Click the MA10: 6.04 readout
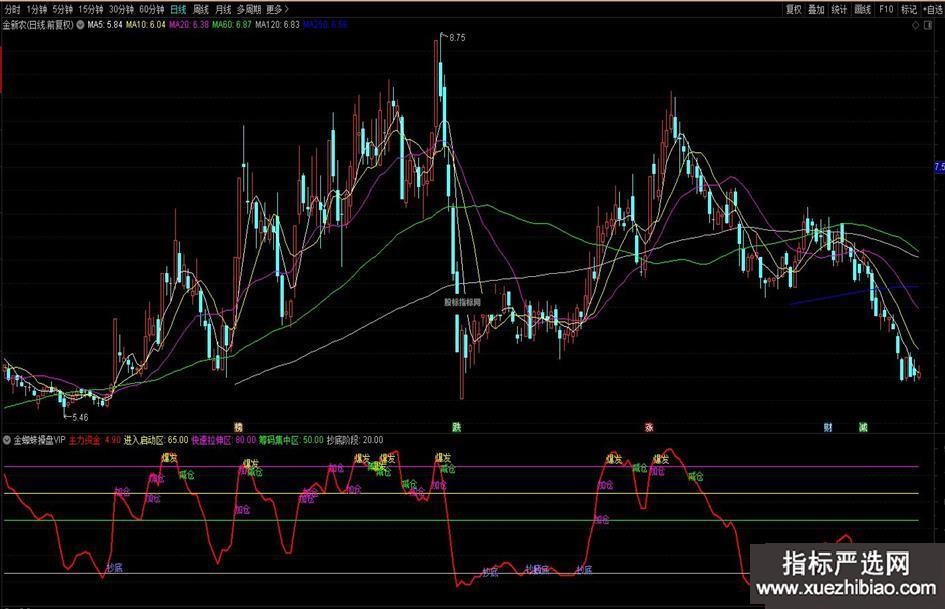 [145, 25]
